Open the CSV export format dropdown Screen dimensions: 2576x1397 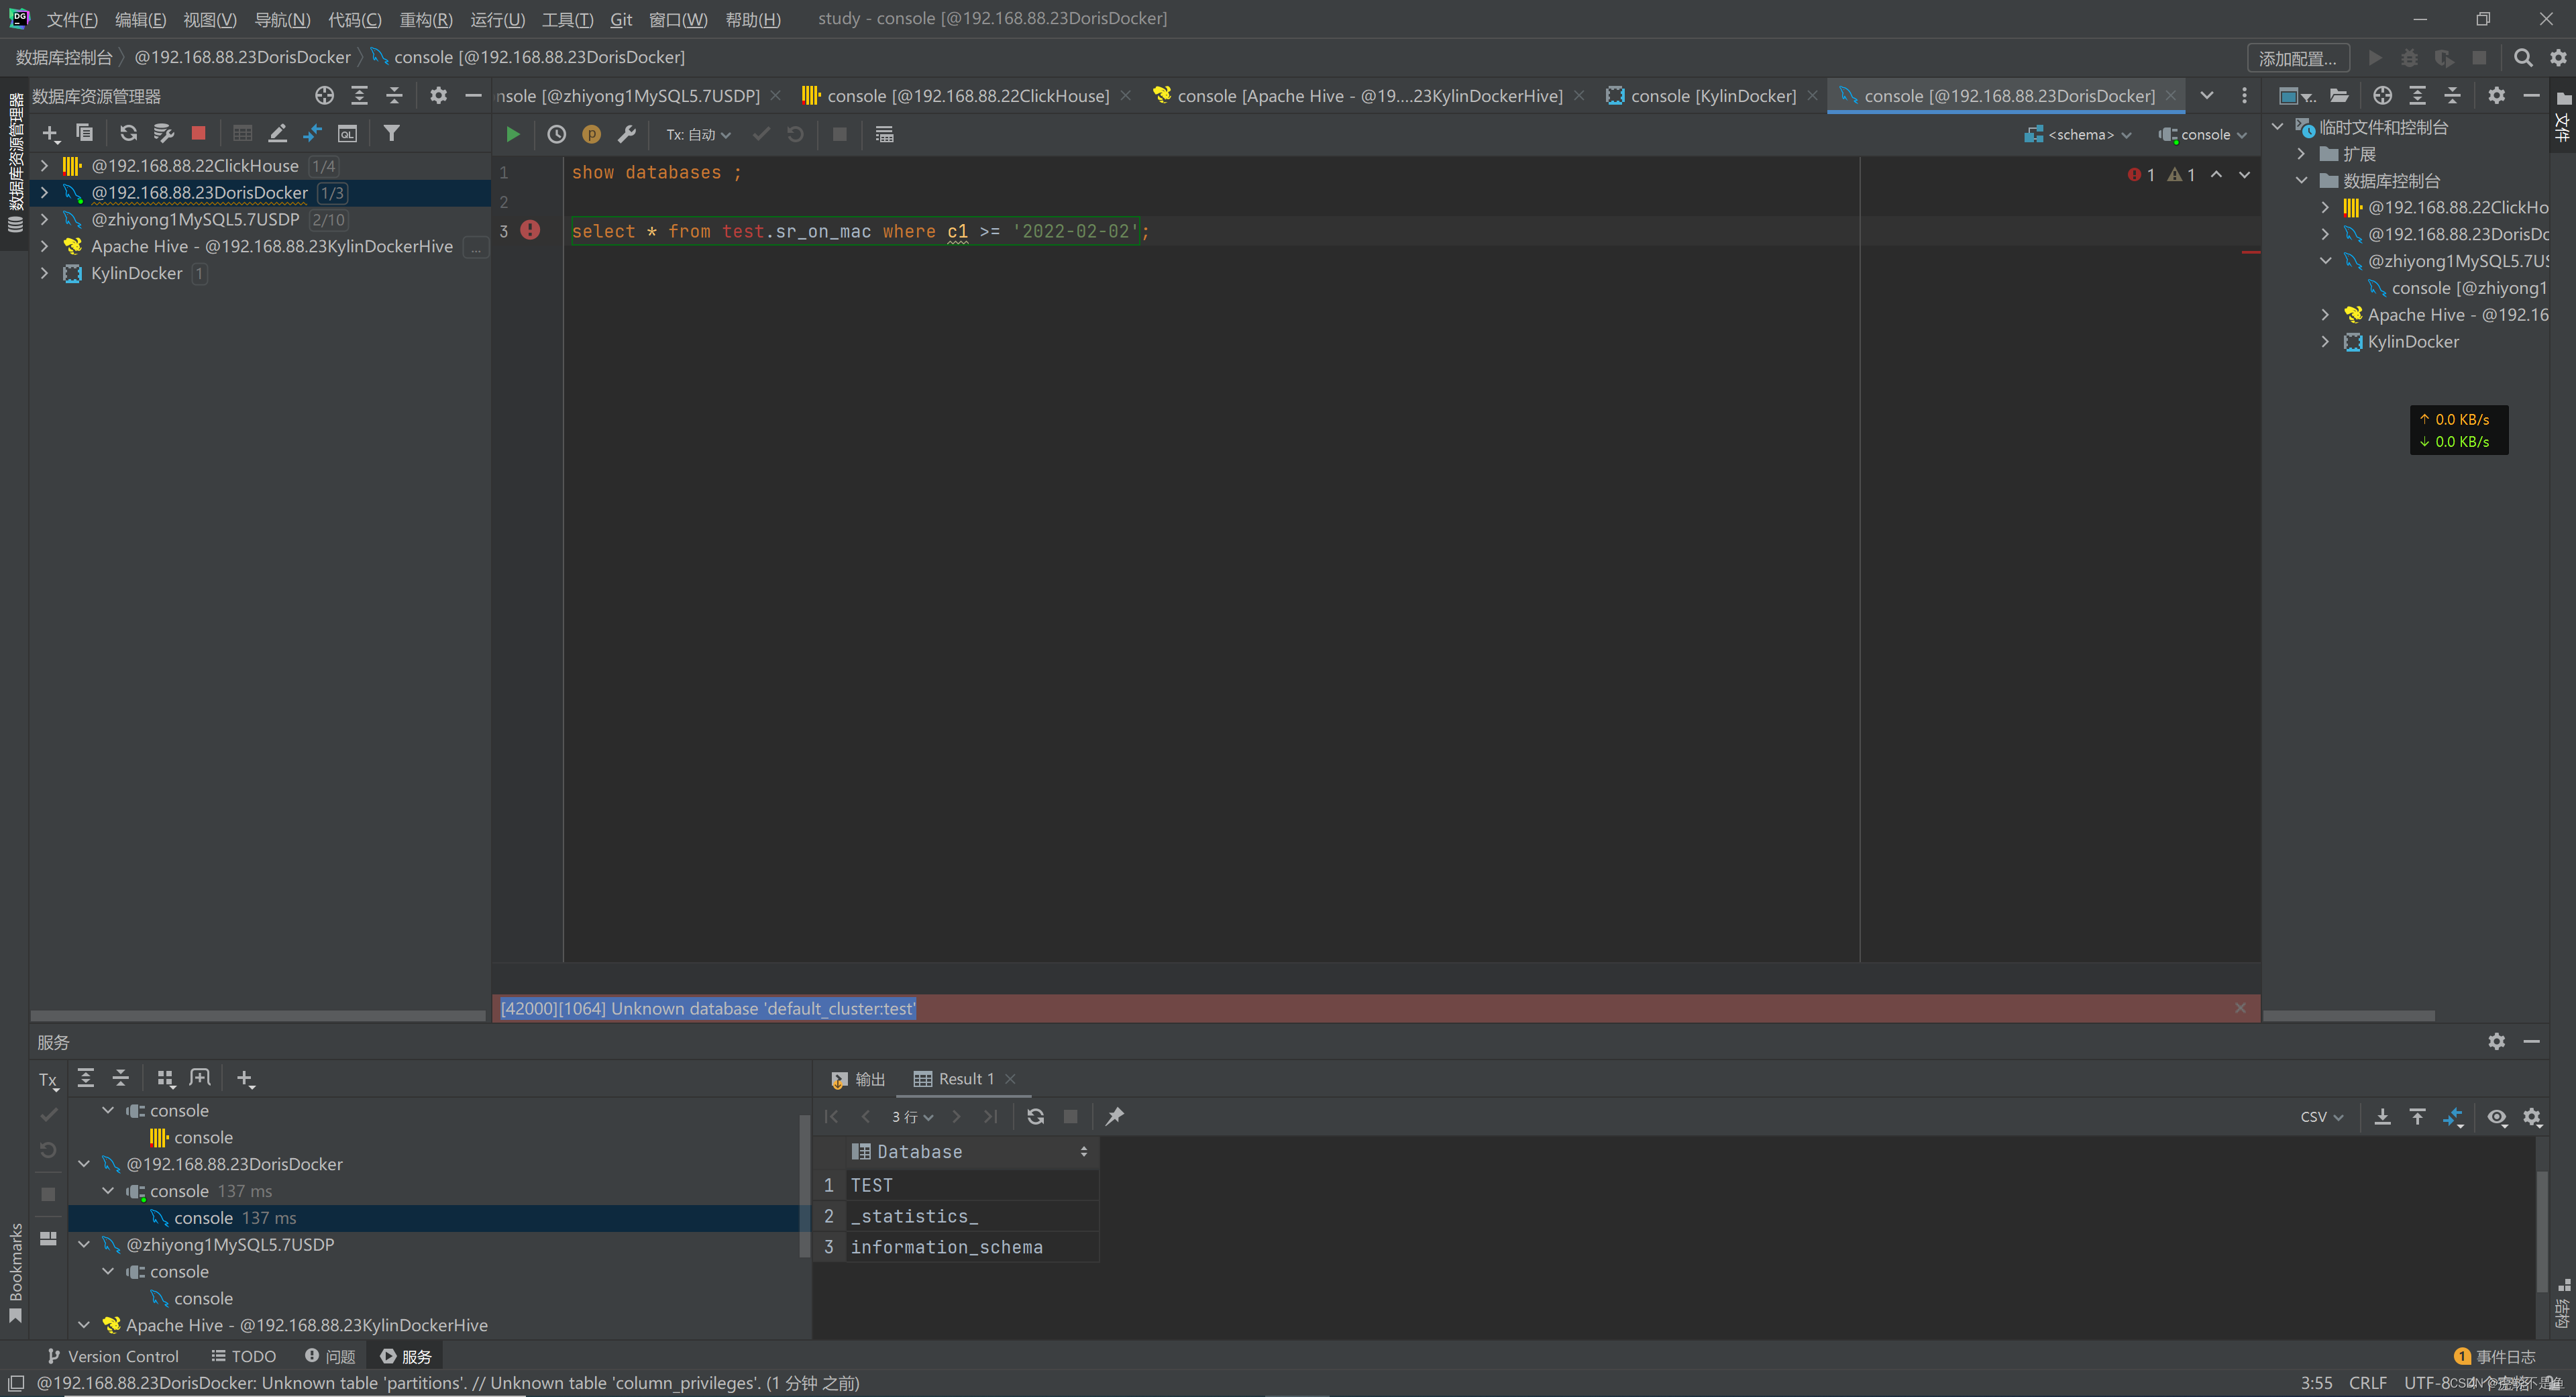pos(2321,1116)
